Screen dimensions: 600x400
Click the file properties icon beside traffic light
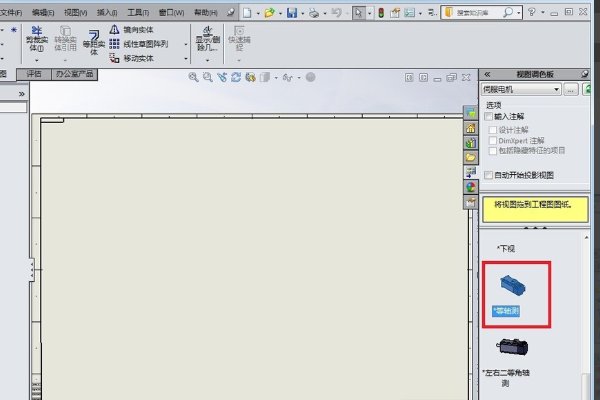click(x=395, y=13)
